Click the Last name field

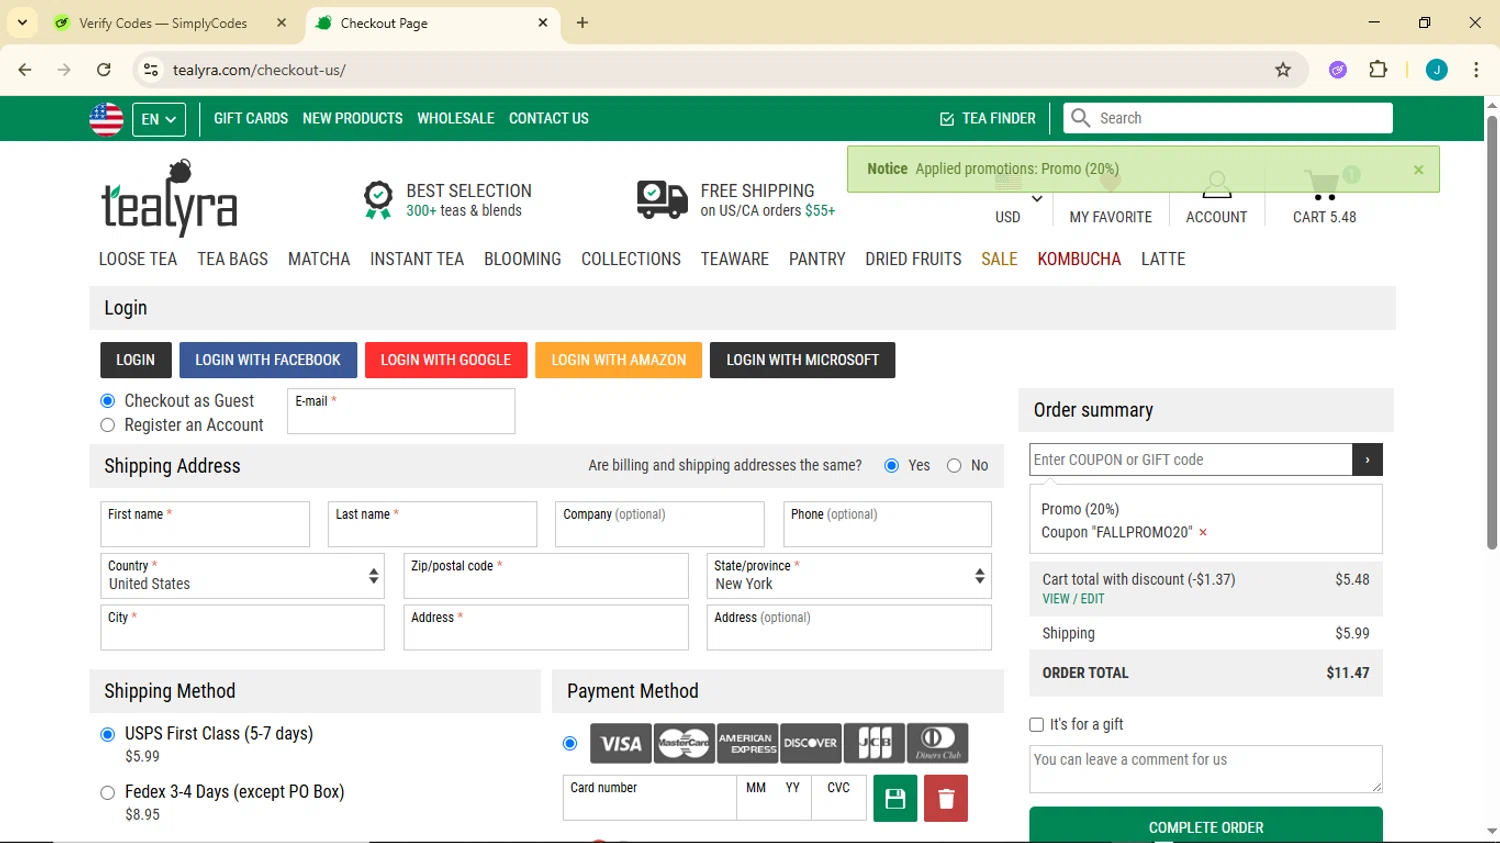point(433,524)
